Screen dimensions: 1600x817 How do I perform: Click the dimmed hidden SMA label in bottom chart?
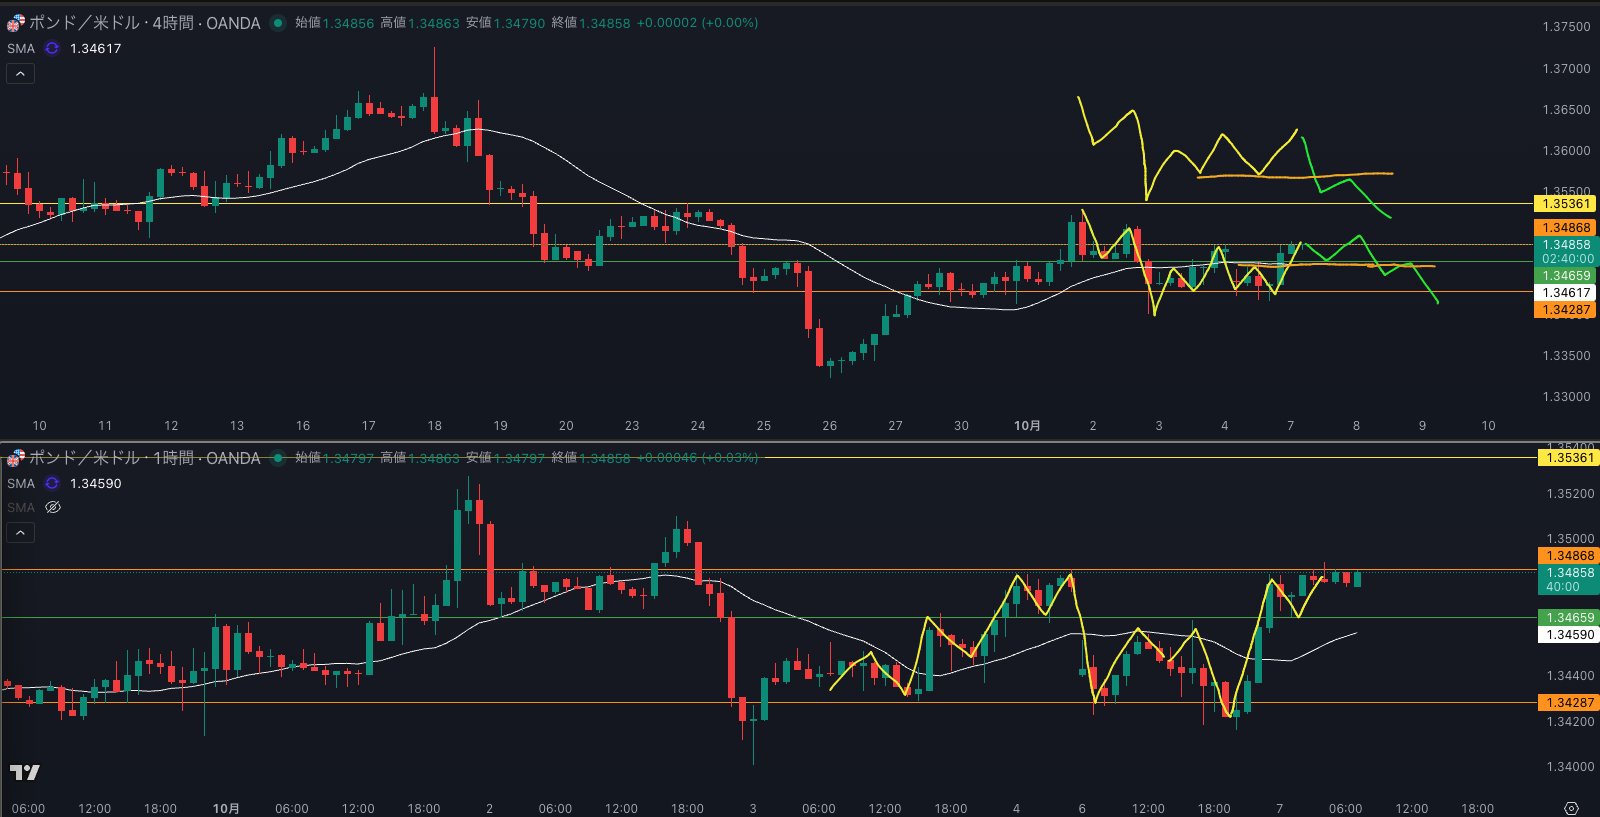pos(21,507)
